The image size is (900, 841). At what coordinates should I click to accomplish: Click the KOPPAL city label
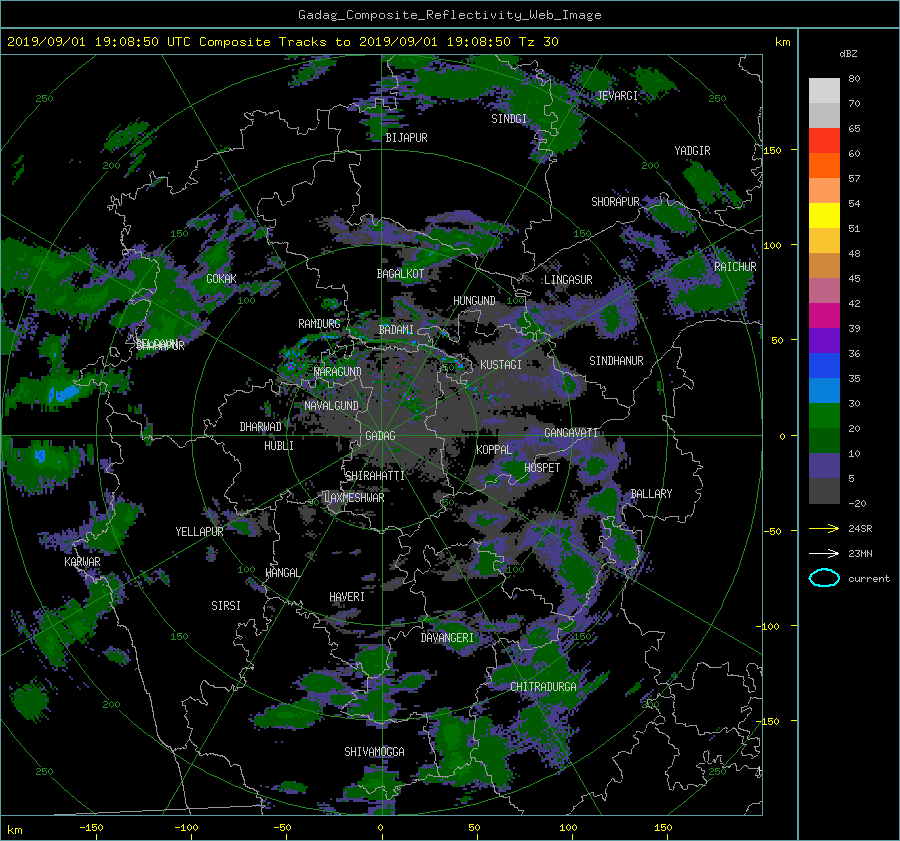pos(494,450)
